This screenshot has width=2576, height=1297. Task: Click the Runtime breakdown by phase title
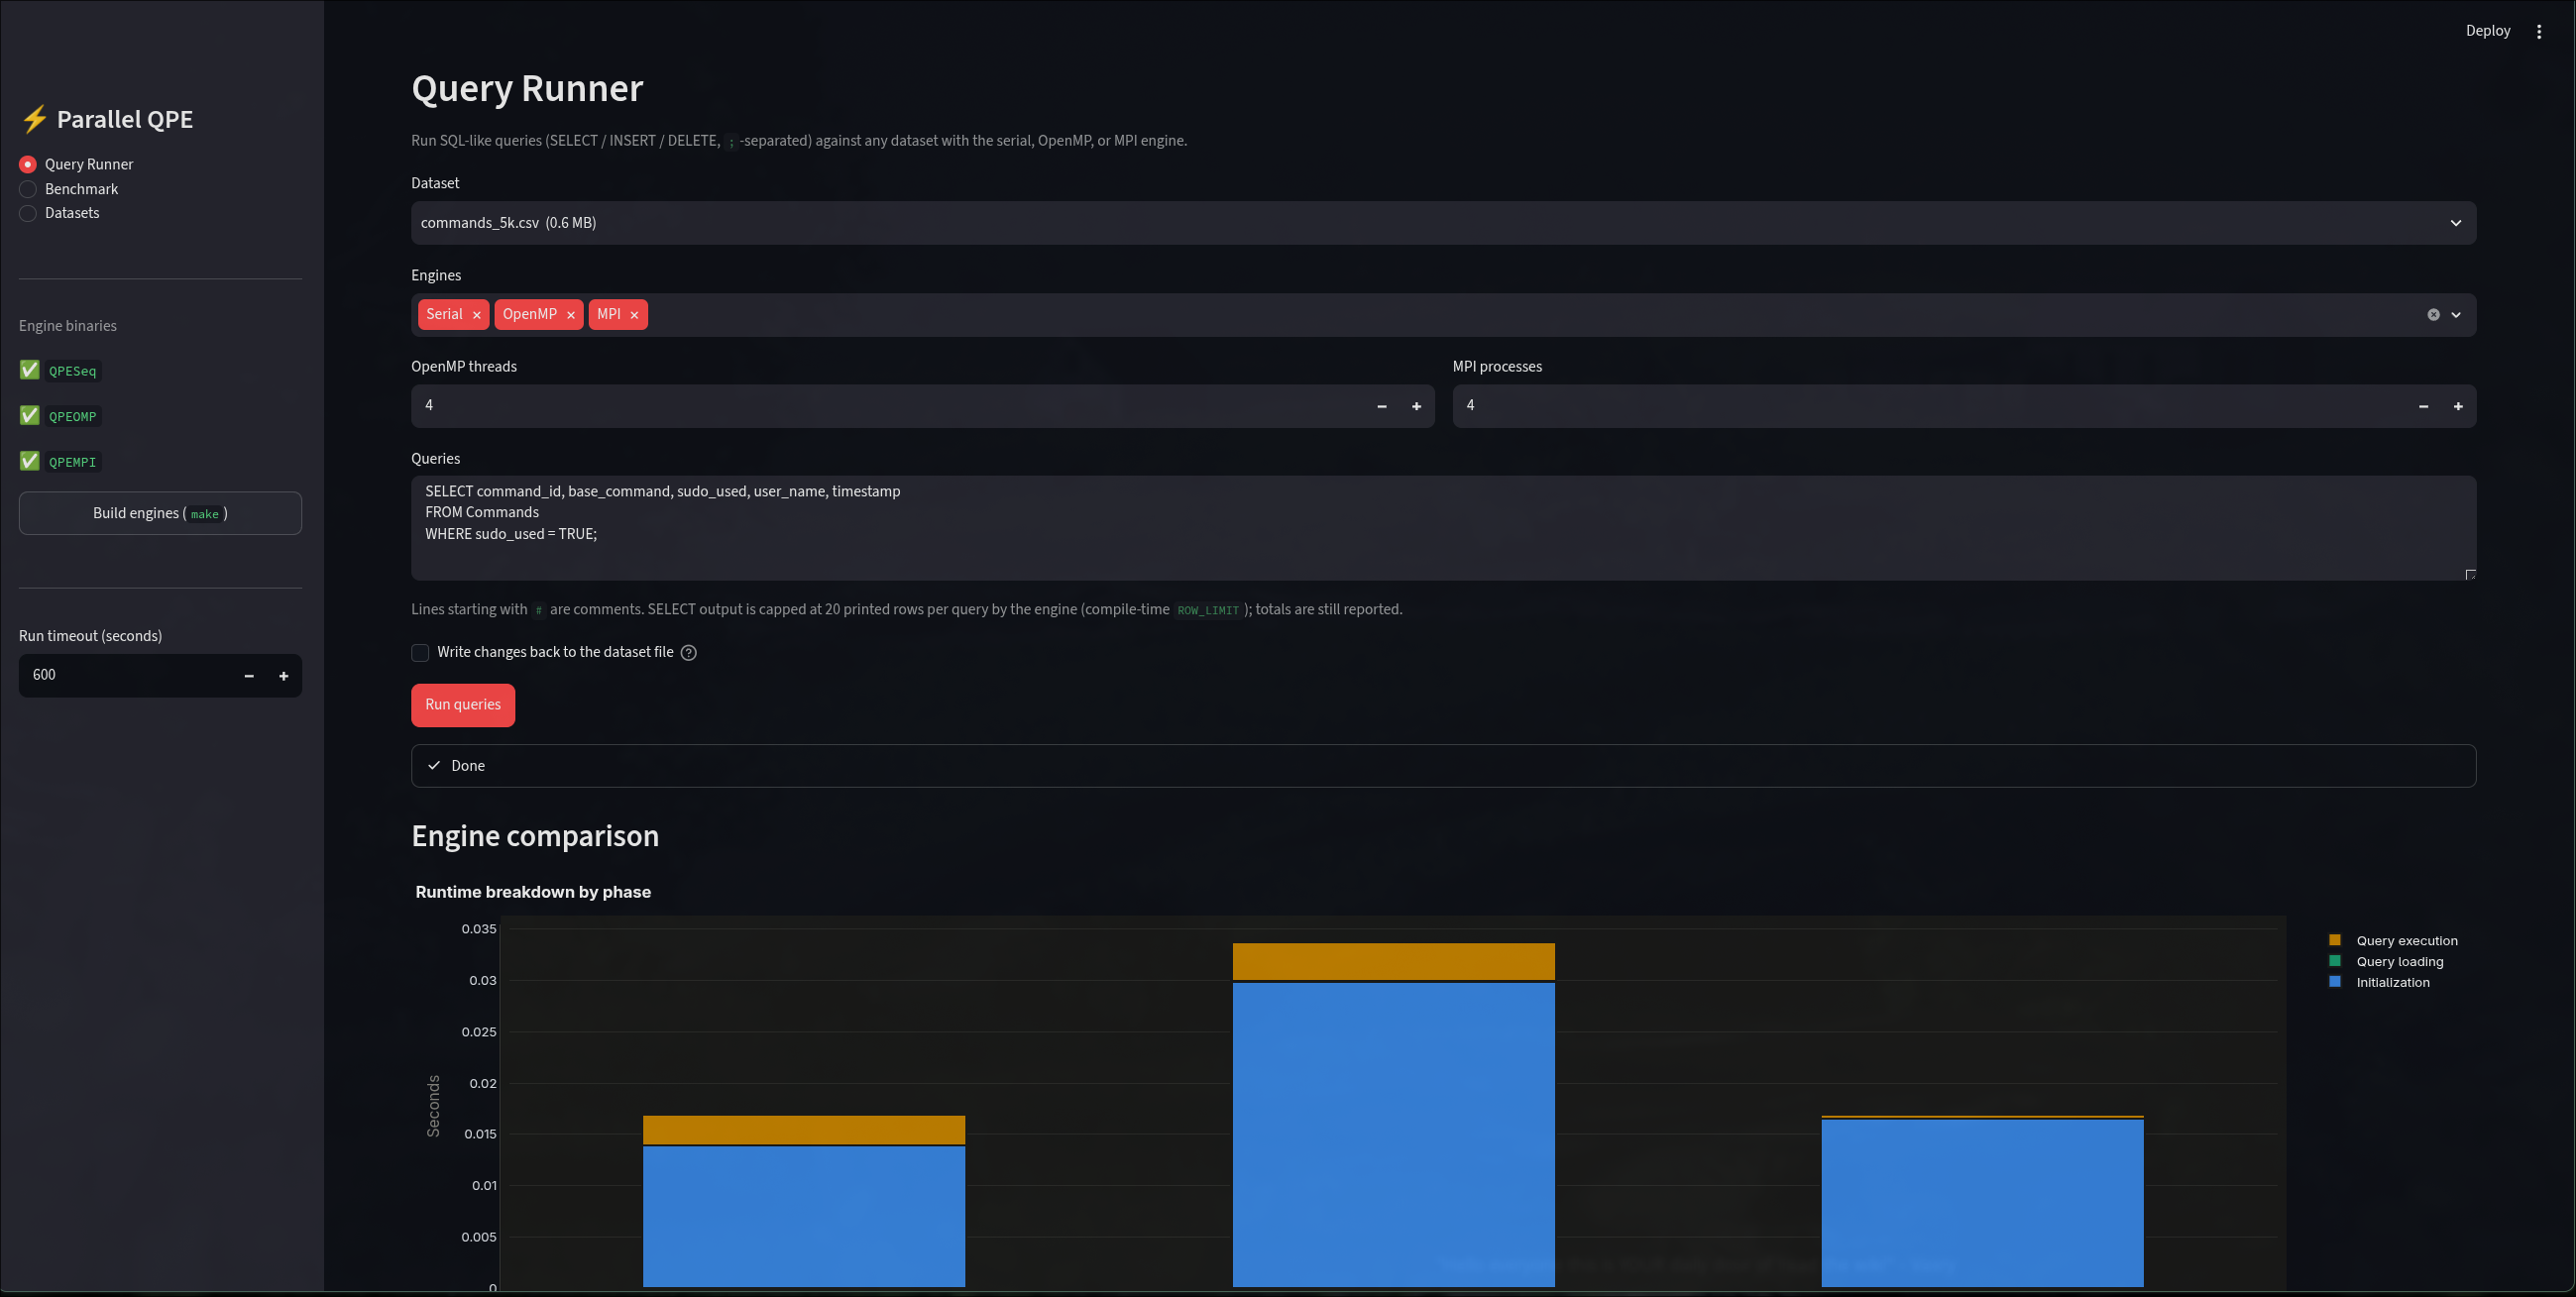533,892
